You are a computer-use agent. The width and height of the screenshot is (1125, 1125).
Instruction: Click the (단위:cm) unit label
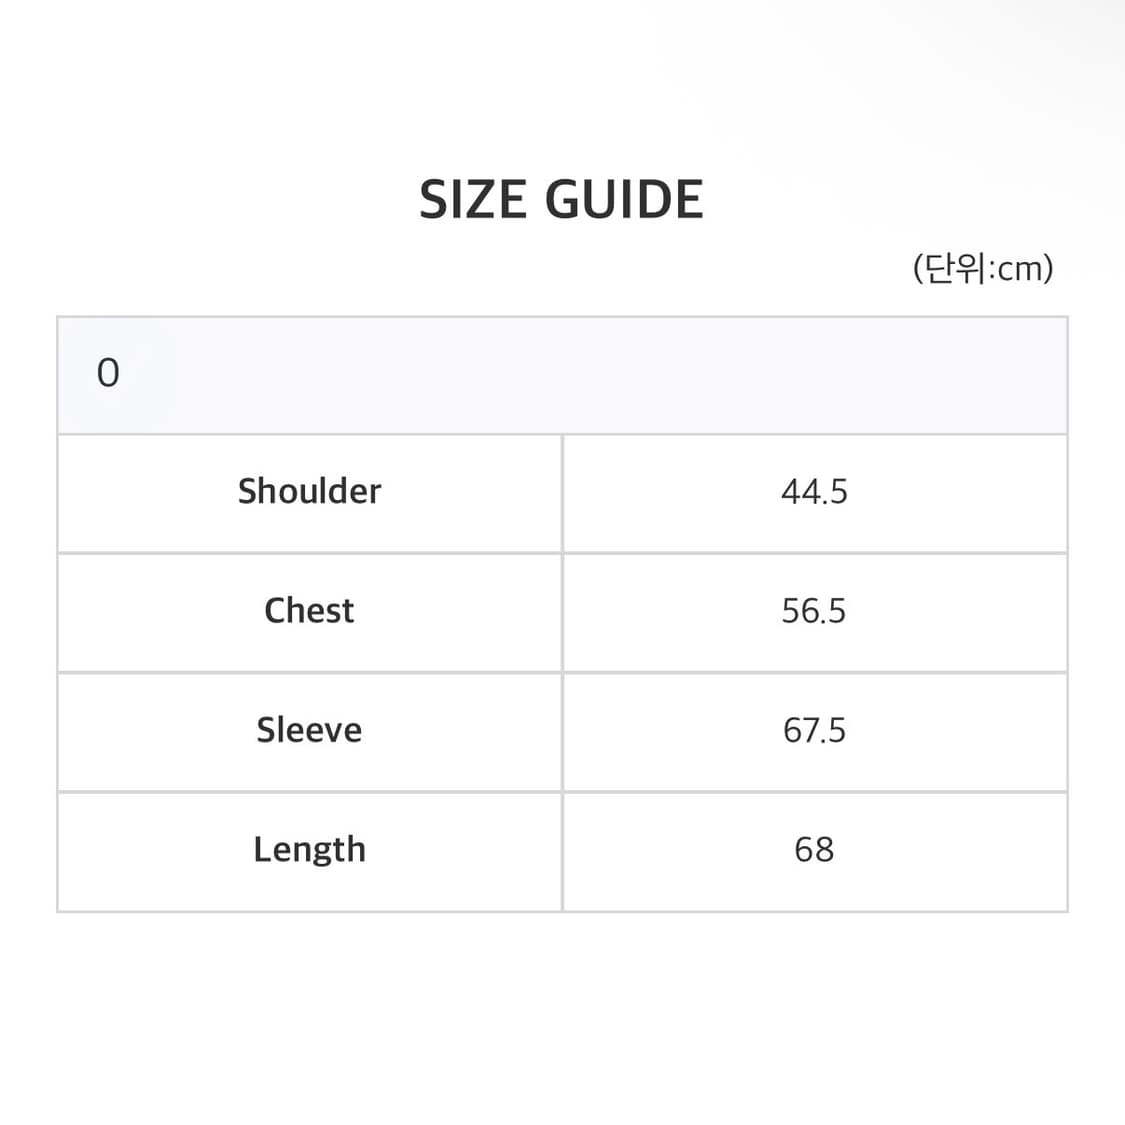[982, 268]
